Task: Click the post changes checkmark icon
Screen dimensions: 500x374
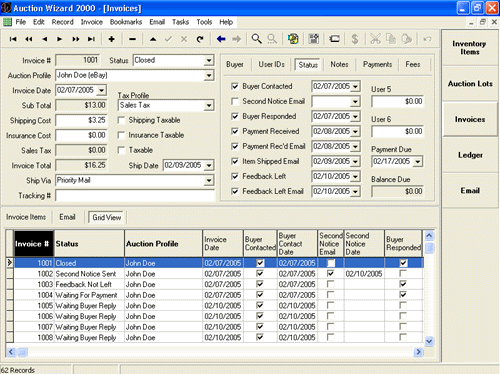Action: click(x=168, y=39)
